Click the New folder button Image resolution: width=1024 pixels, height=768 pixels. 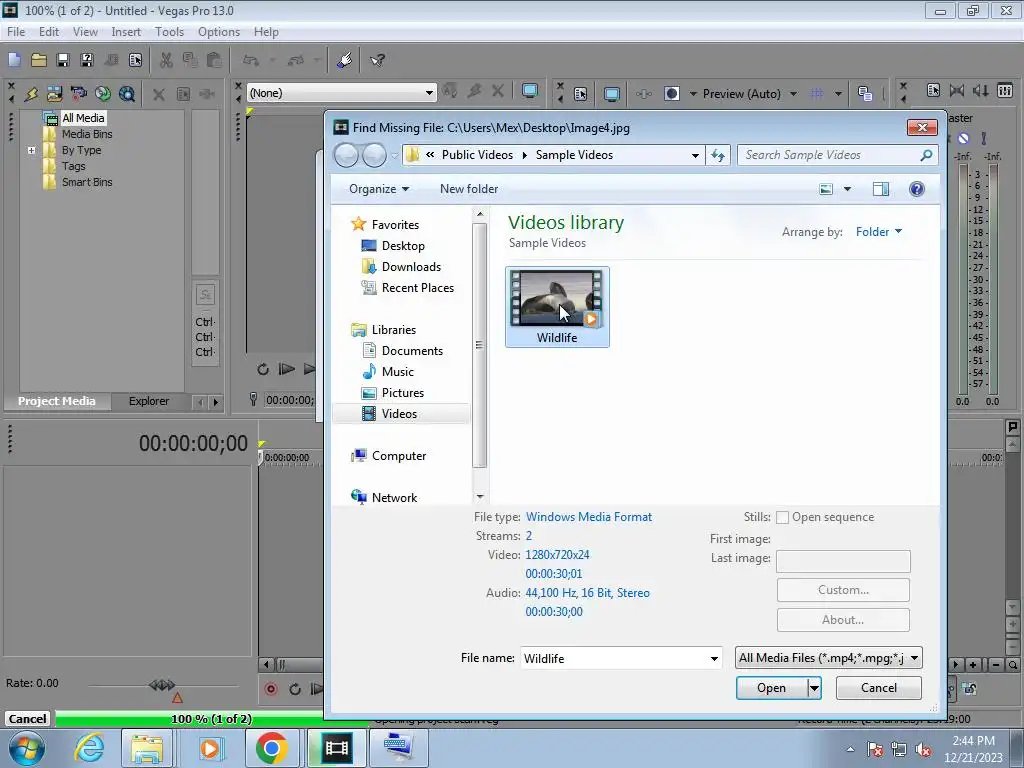469,189
